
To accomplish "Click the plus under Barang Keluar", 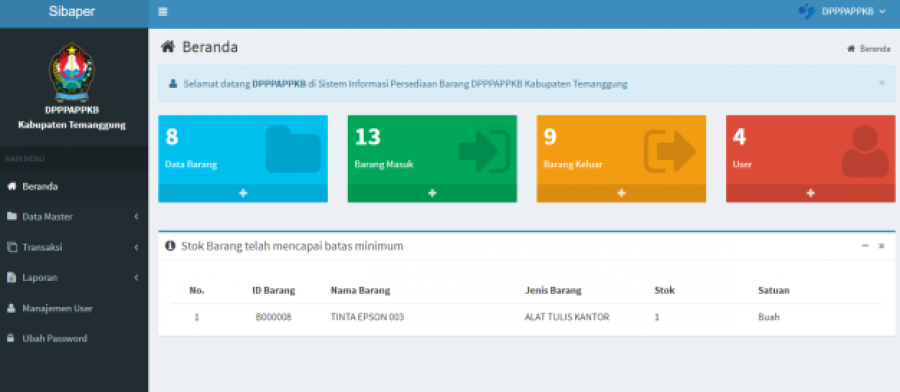I will [621, 193].
